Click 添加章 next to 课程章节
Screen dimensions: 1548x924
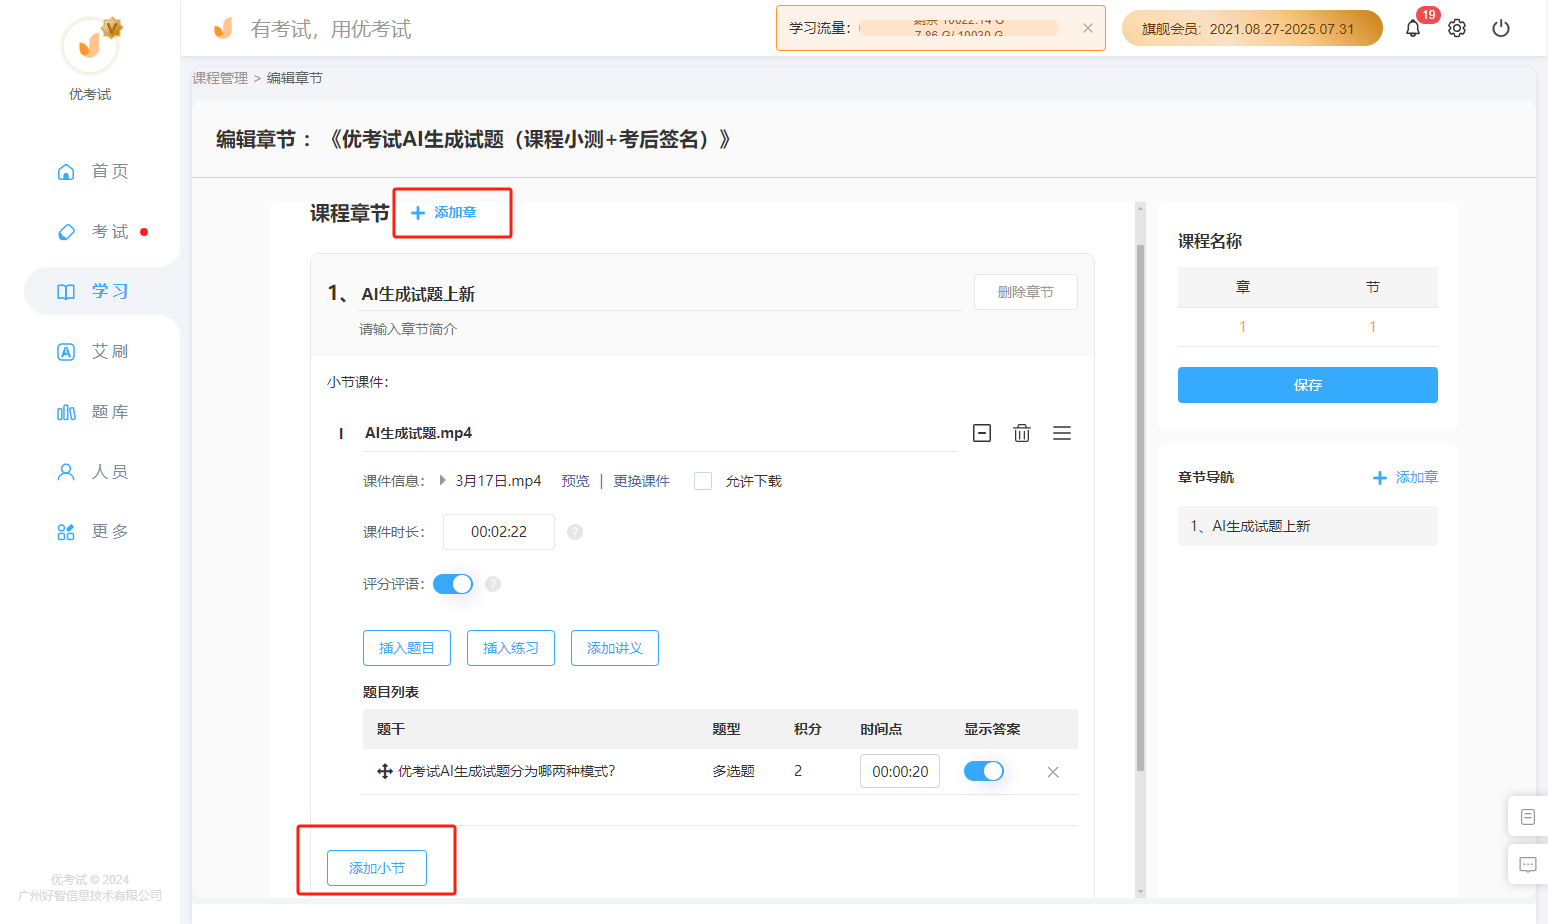click(444, 212)
